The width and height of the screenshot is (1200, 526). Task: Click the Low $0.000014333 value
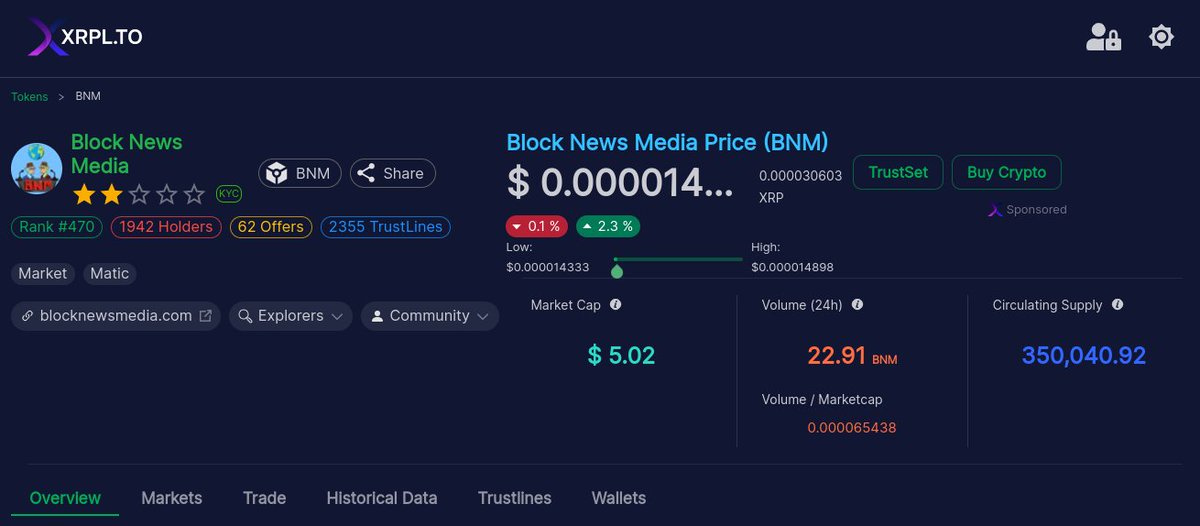coord(548,267)
